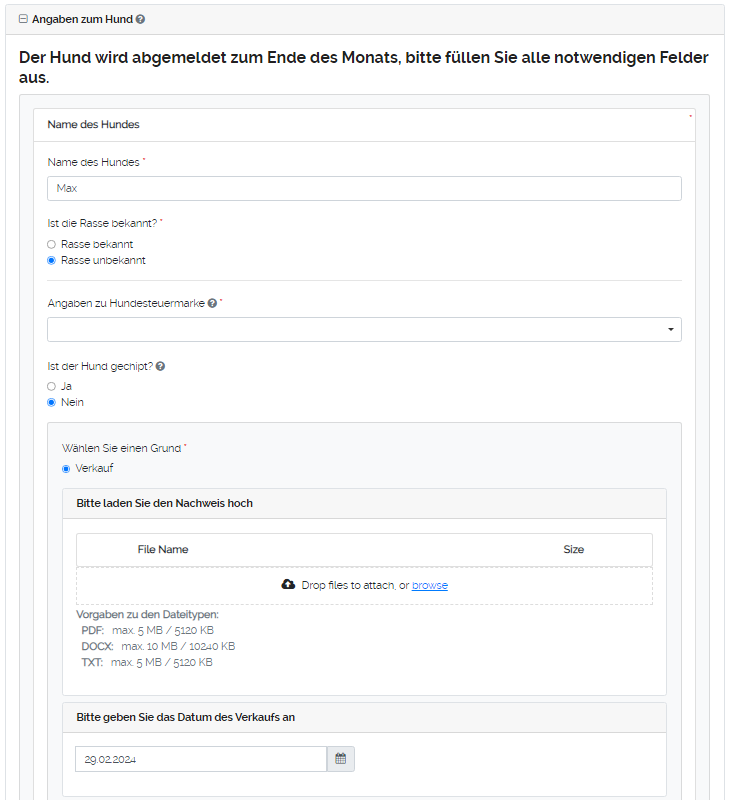Viewport: 729px width, 800px height.
Task: Click the Datum des Verkaufs panel header
Action: (185, 717)
